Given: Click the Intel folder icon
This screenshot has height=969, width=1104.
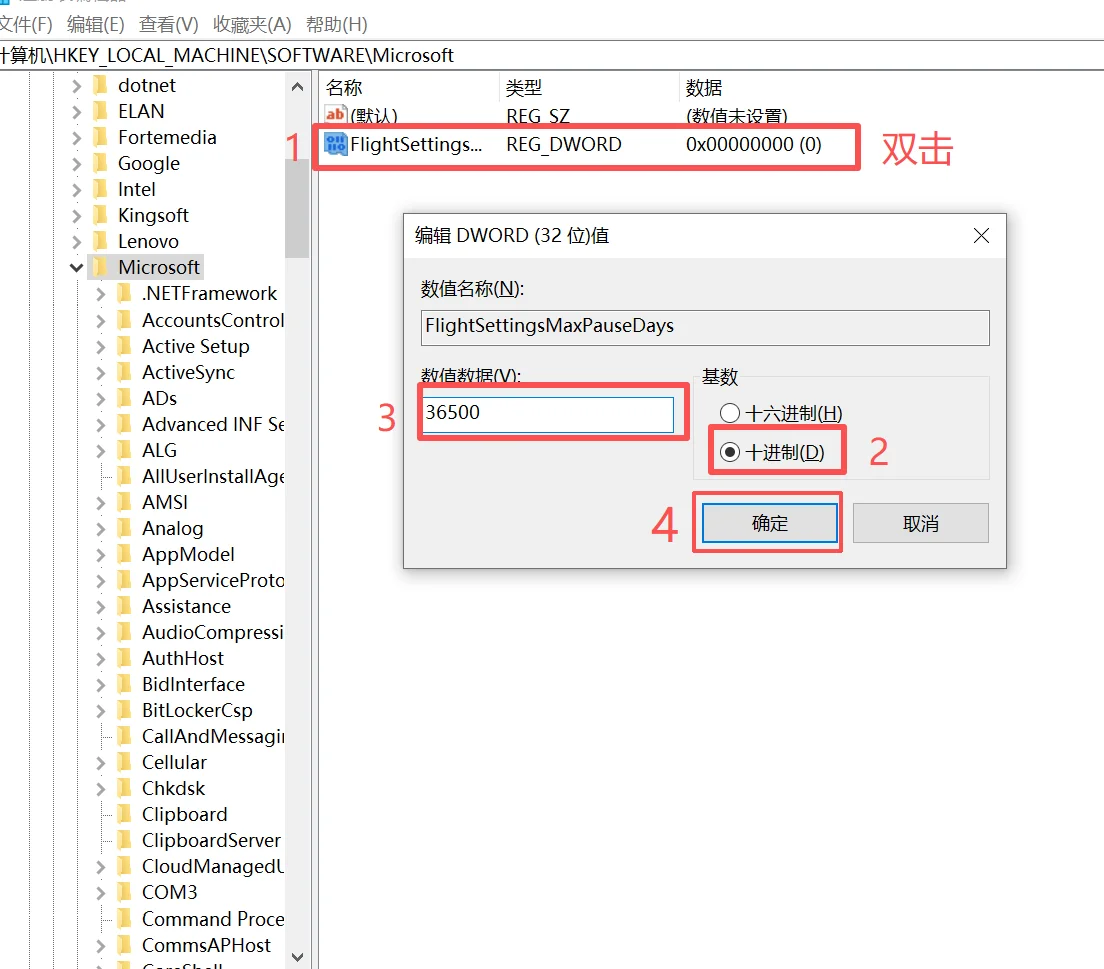Looking at the screenshot, I should point(101,189).
